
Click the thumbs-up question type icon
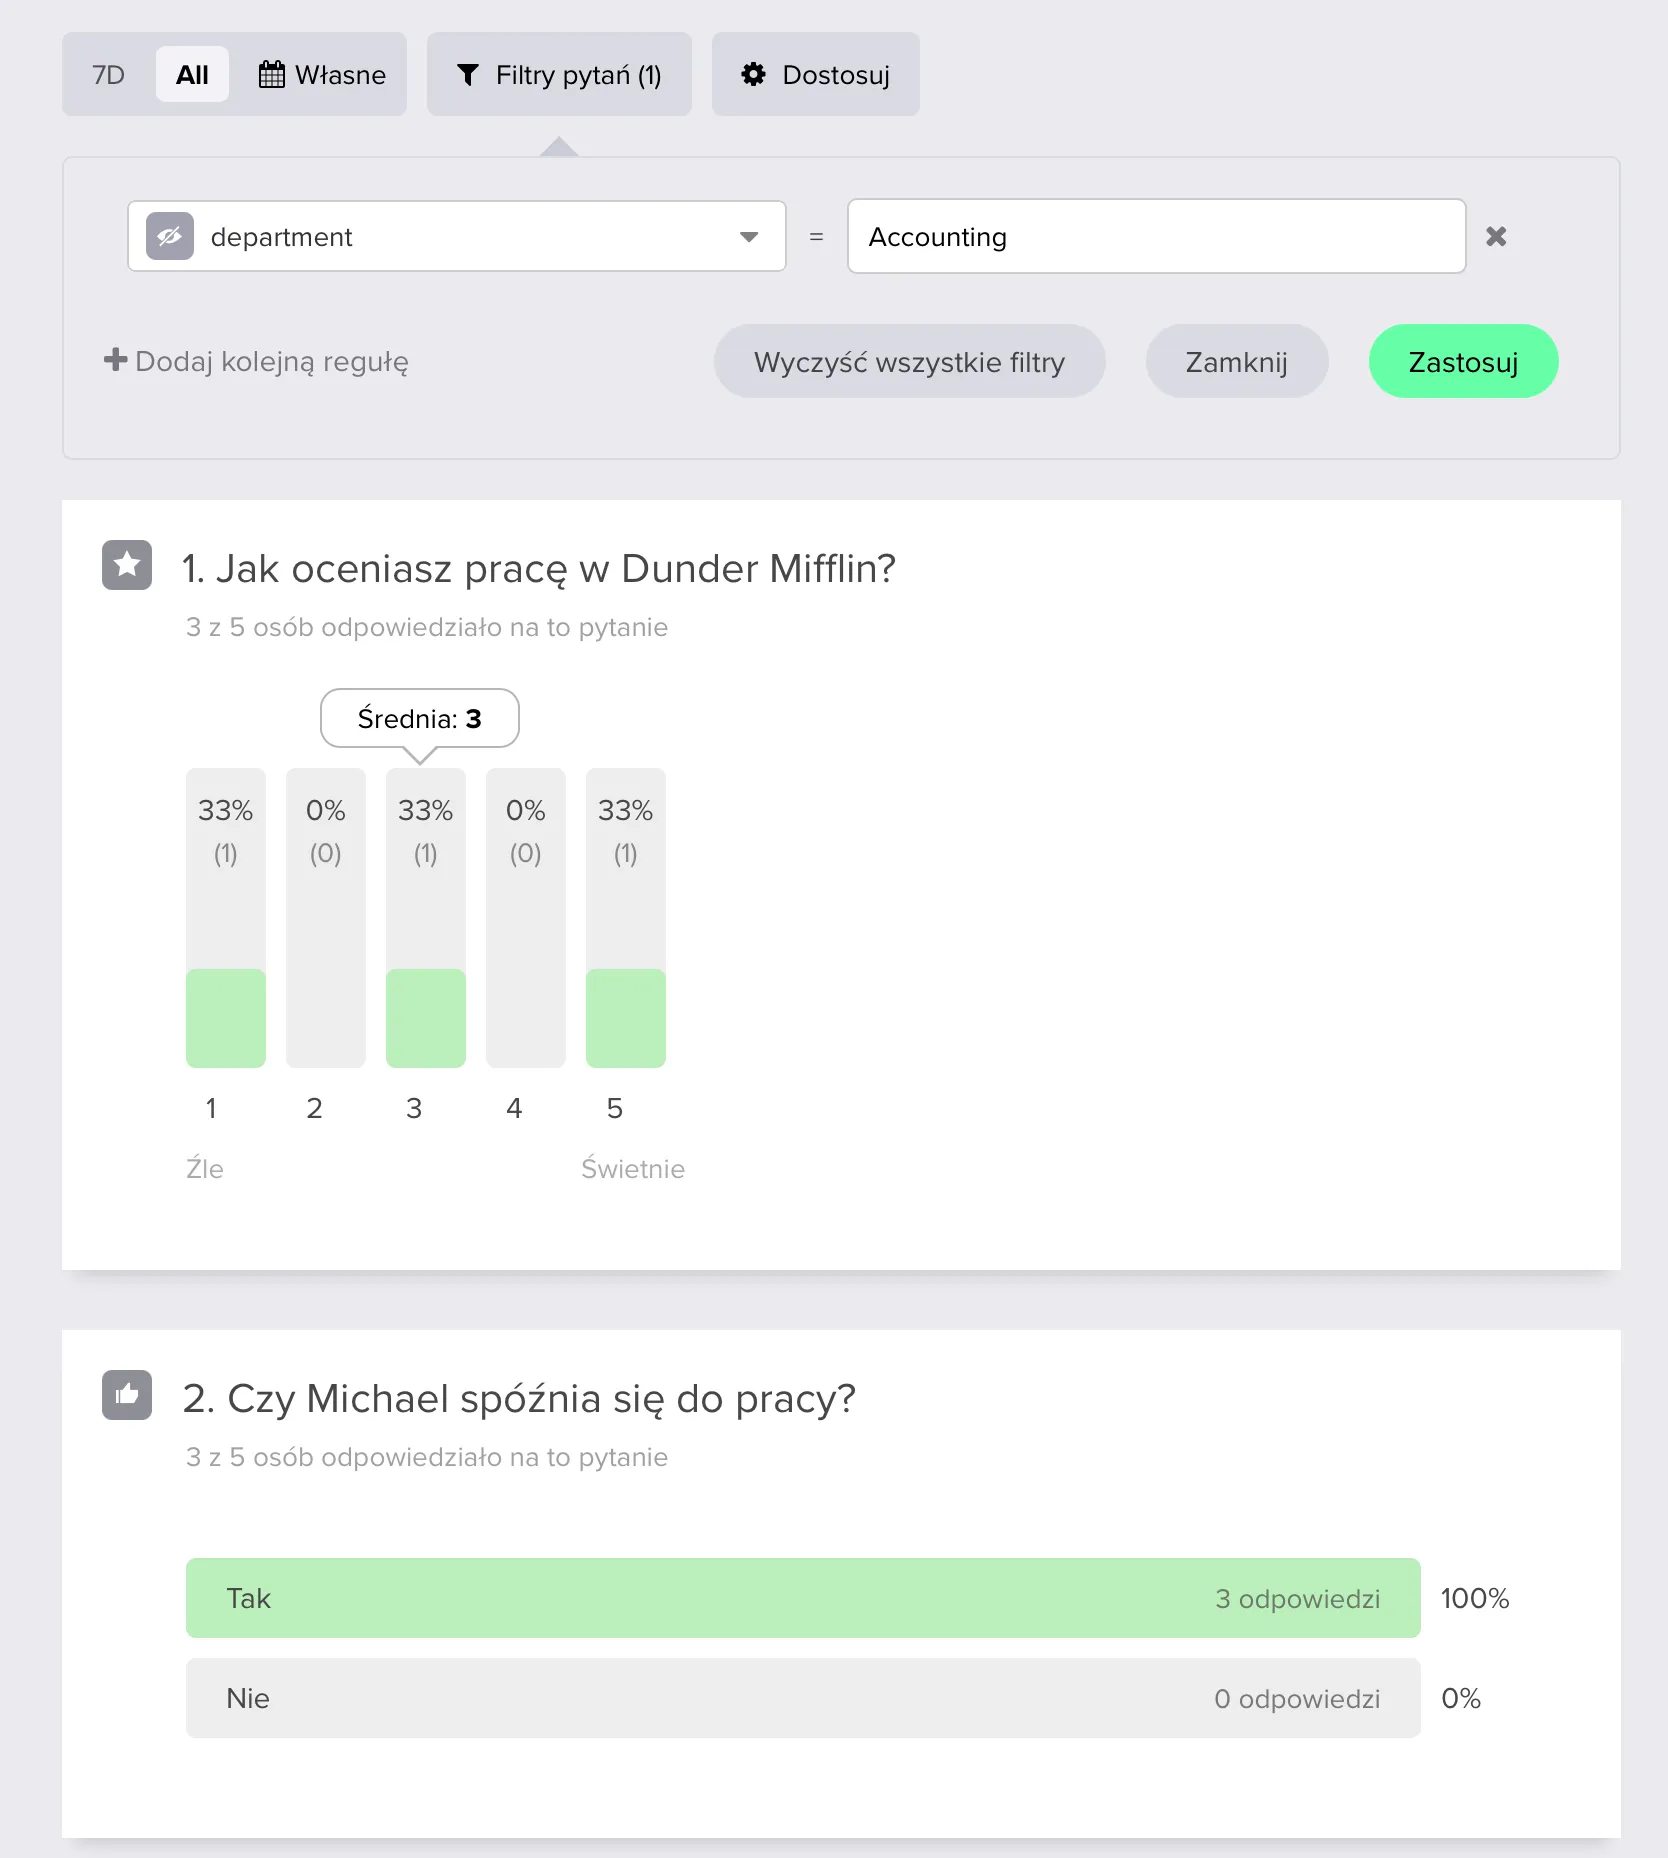[x=127, y=1395]
